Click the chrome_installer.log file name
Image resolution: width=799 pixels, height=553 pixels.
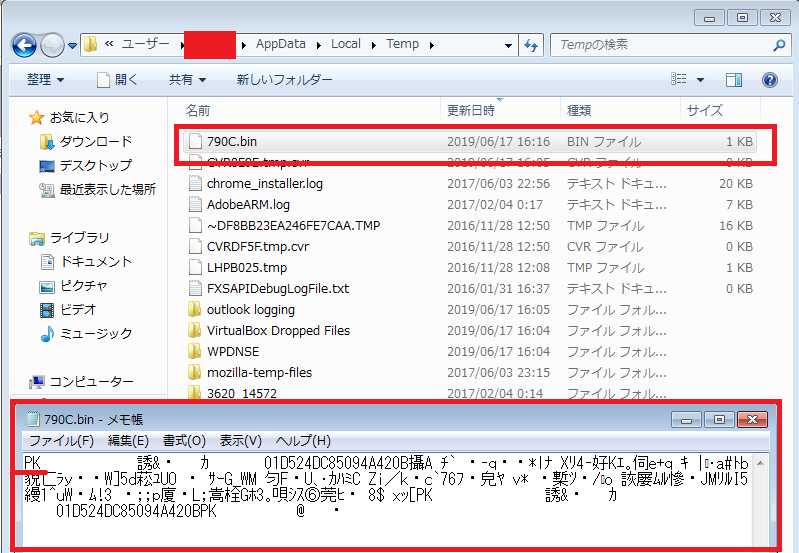click(x=264, y=183)
